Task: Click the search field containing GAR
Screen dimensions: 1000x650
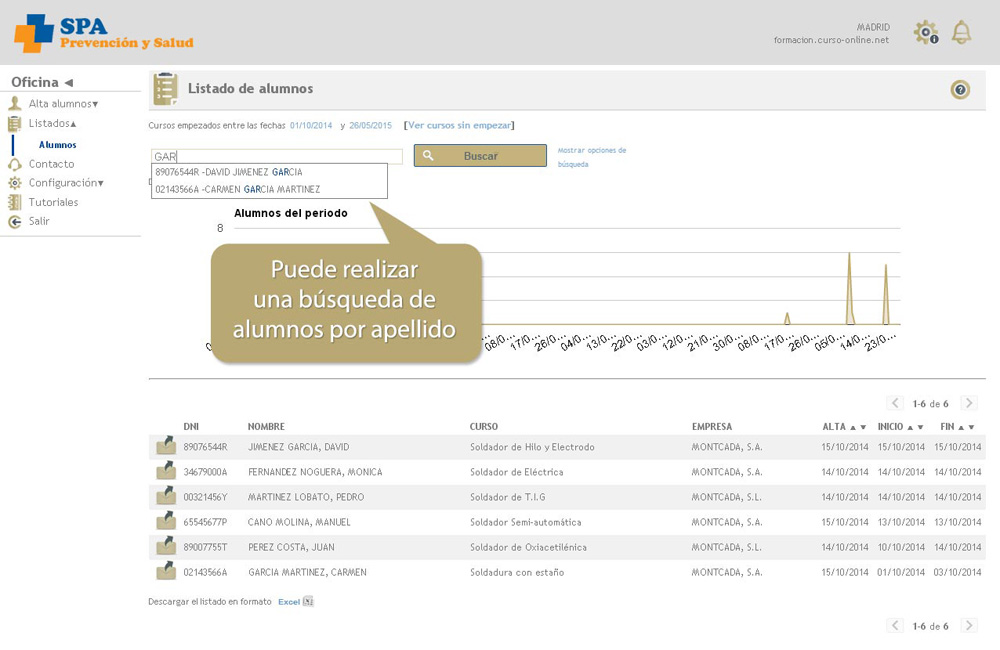Action: click(277, 156)
